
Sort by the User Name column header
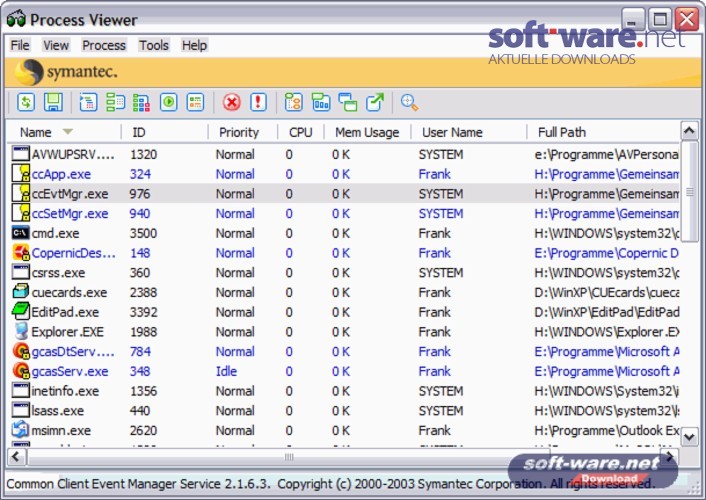[468, 132]
